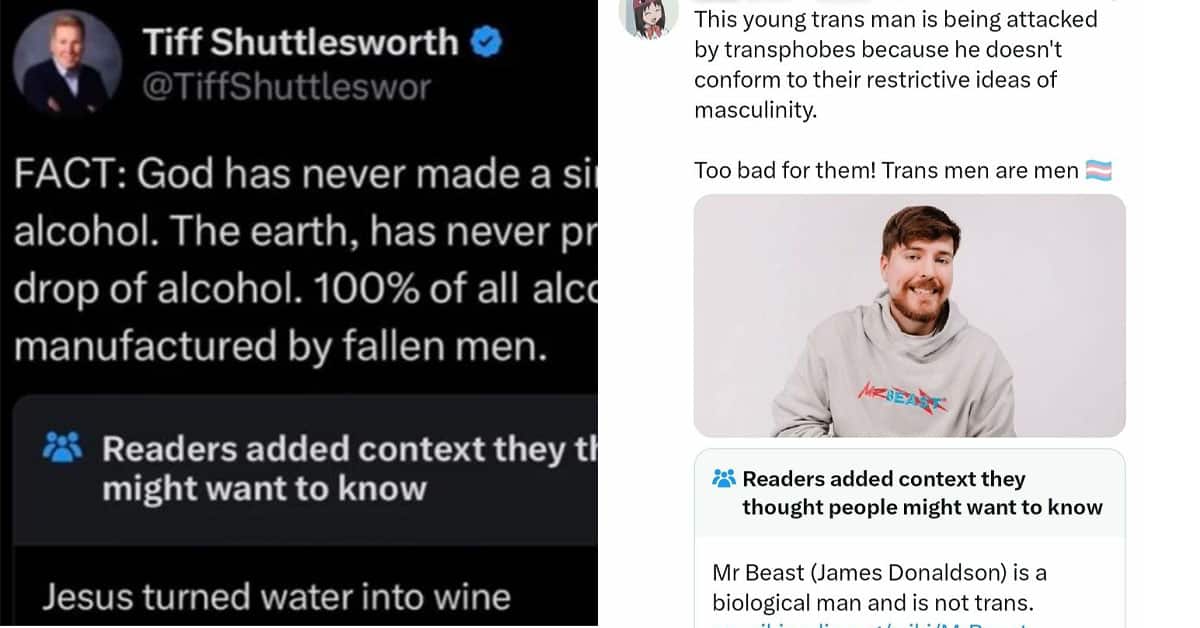1200x628 pixels.
Task: Click the people icon in the white community note
Action: [724, 479]
